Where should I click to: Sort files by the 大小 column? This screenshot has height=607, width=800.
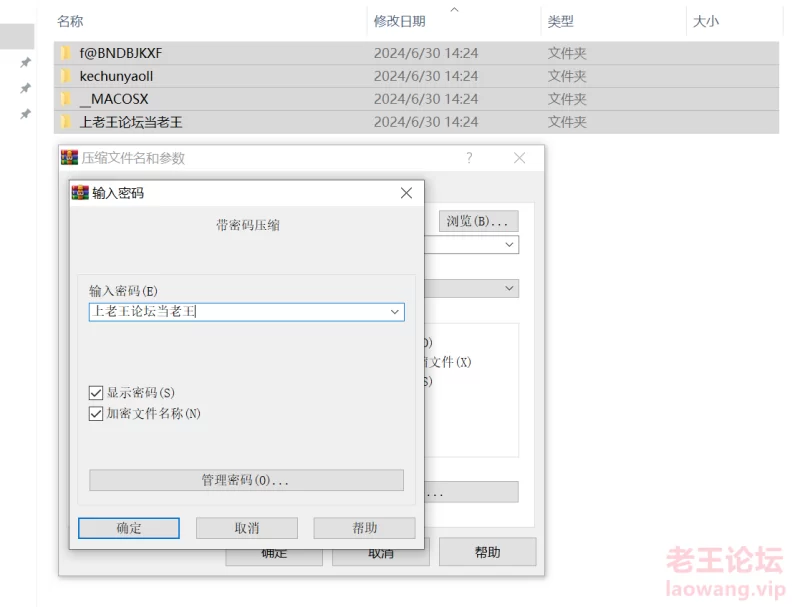[706, 21]
